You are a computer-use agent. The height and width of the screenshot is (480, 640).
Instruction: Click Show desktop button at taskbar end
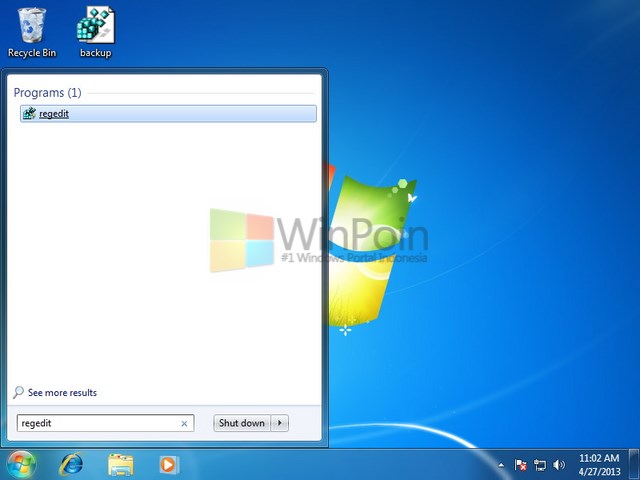click(634, 464)
